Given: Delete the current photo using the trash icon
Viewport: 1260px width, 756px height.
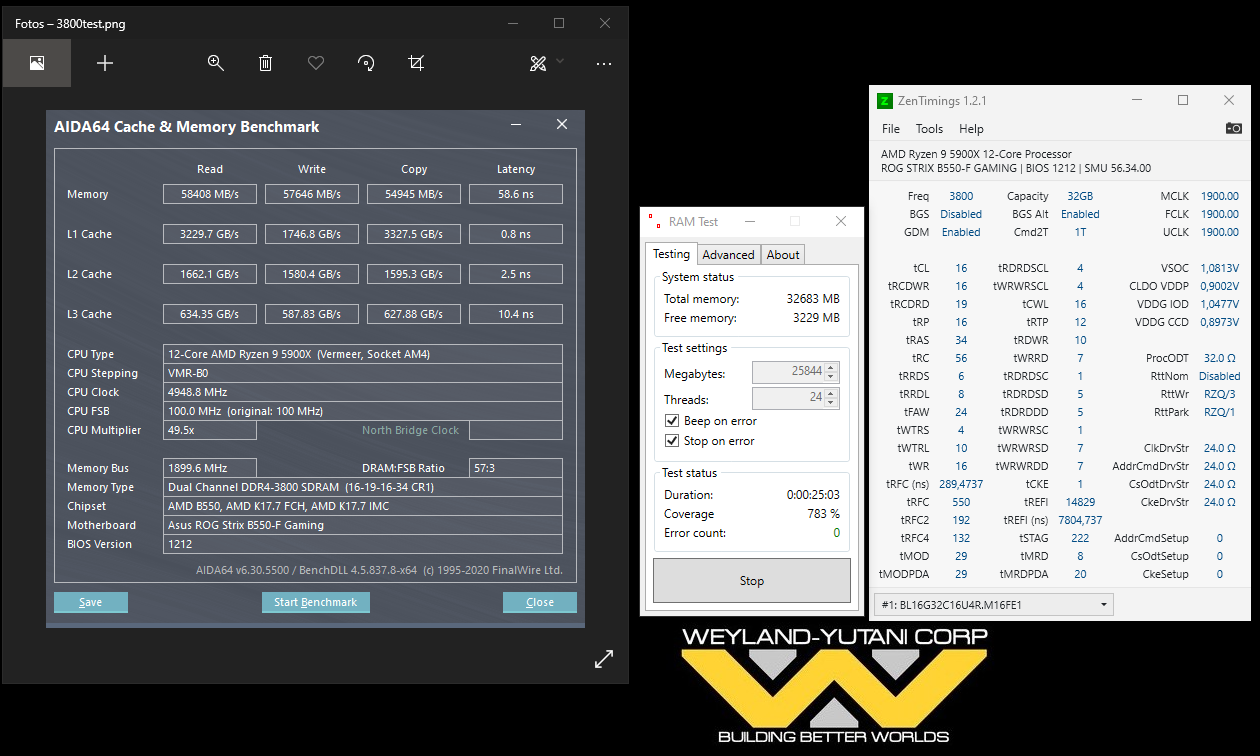Looking at the screenshot, I should pyautogui.click(x=265, y=62).
